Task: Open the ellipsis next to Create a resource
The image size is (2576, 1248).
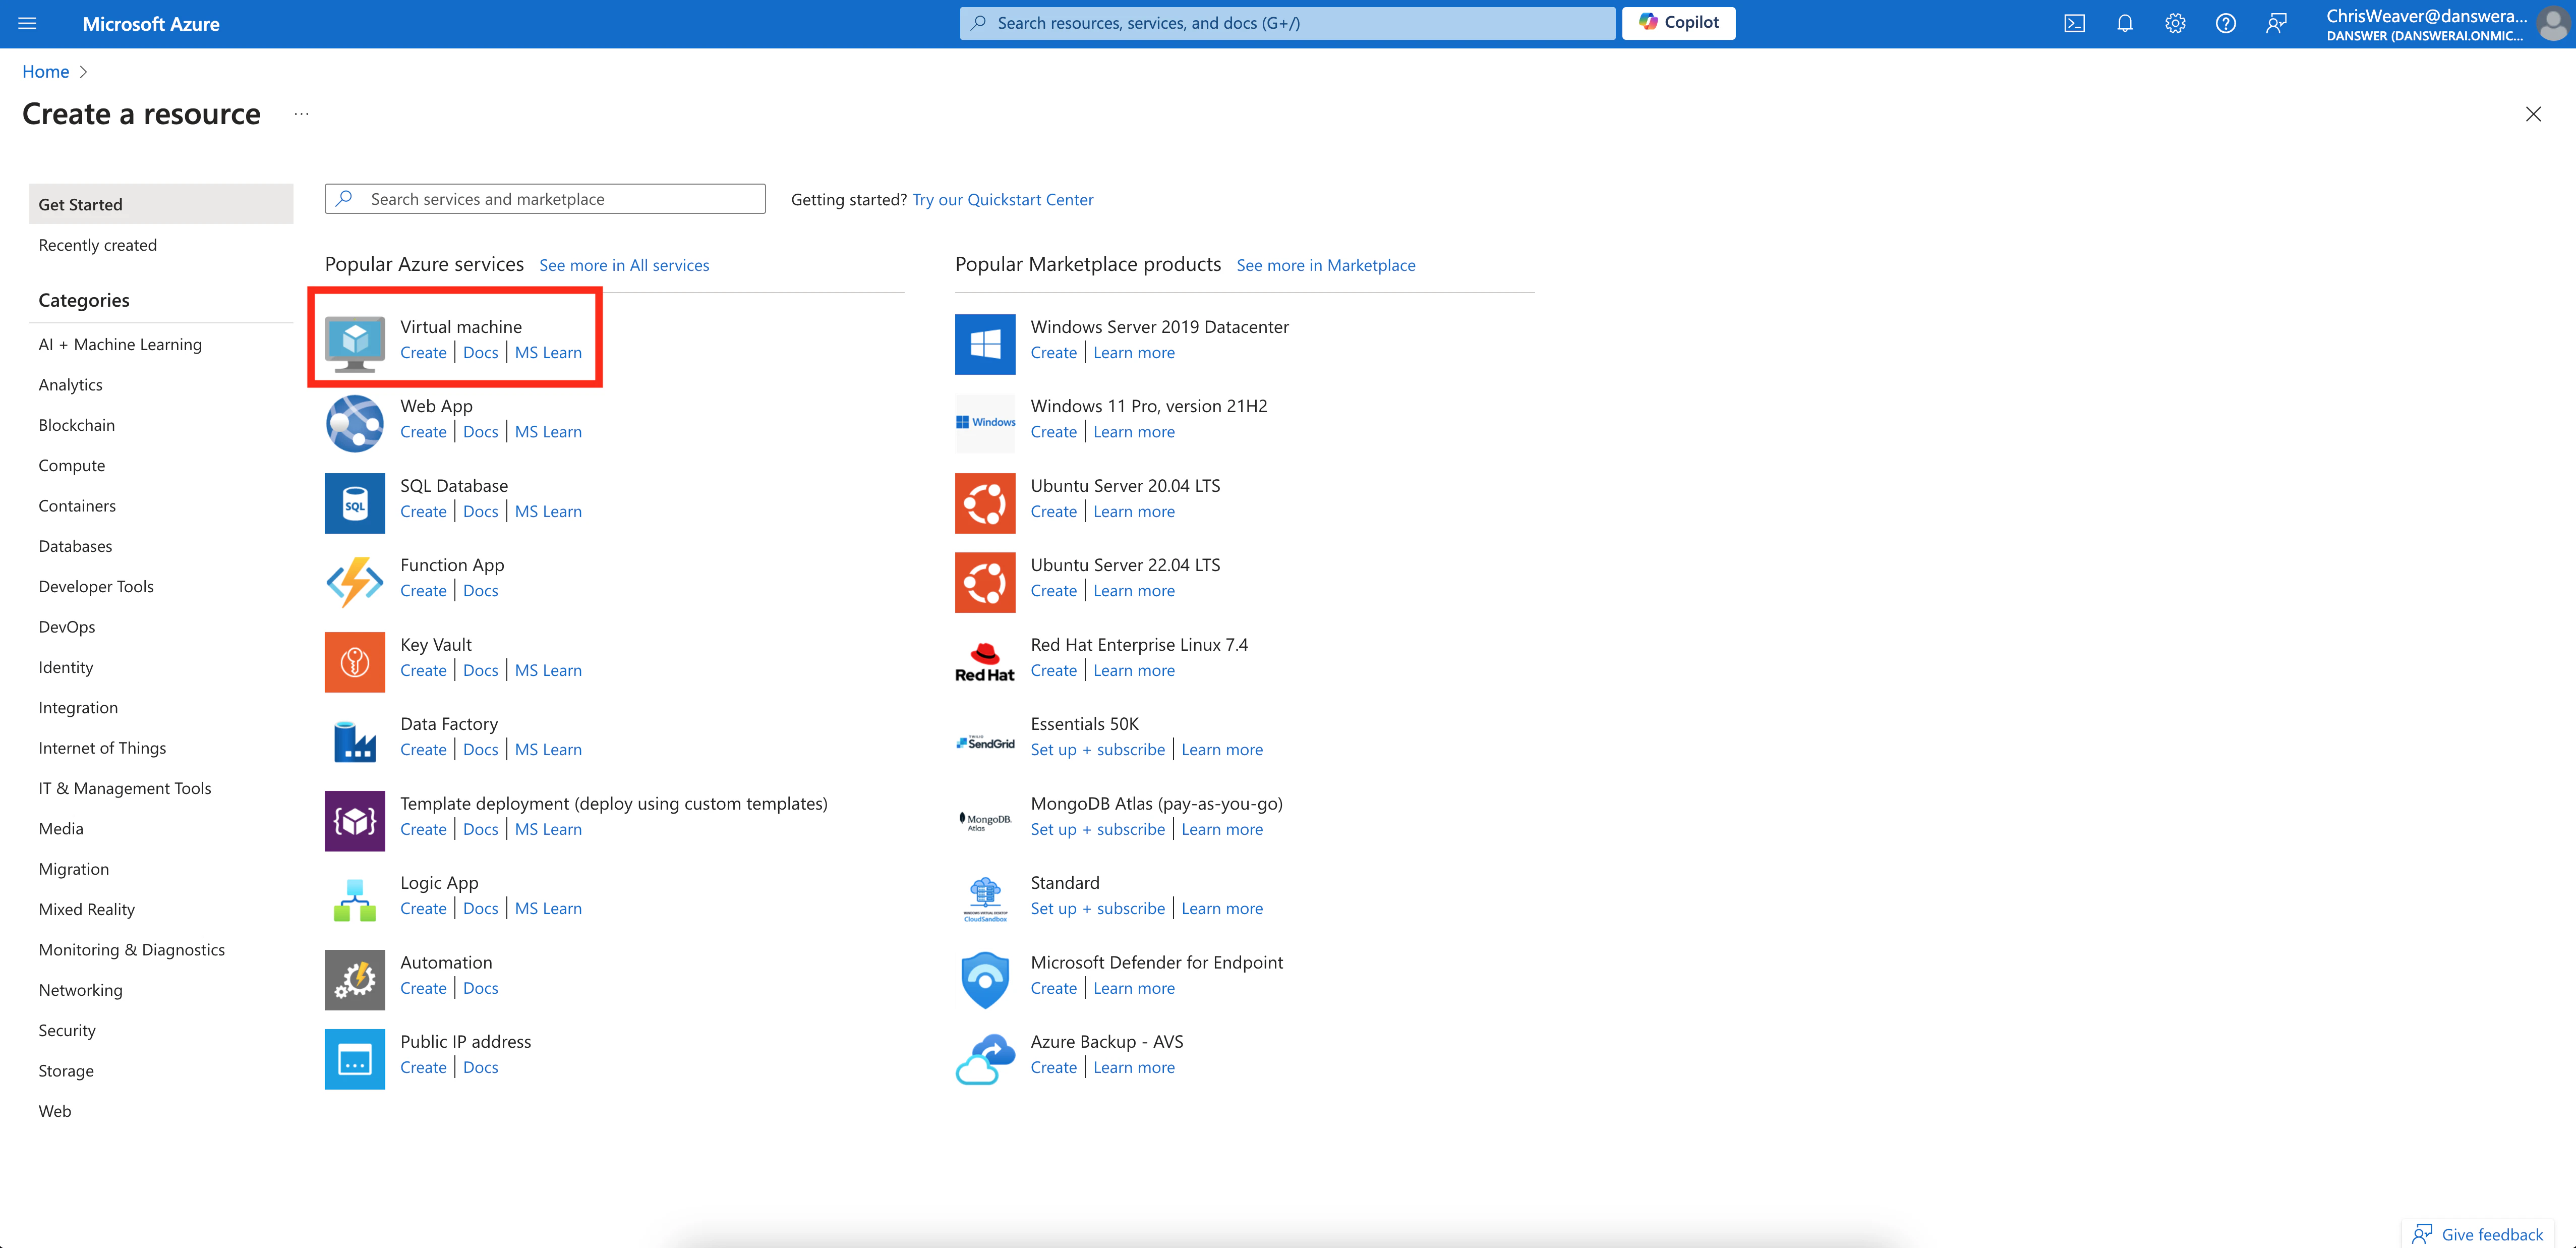Action: coord(301,114)
